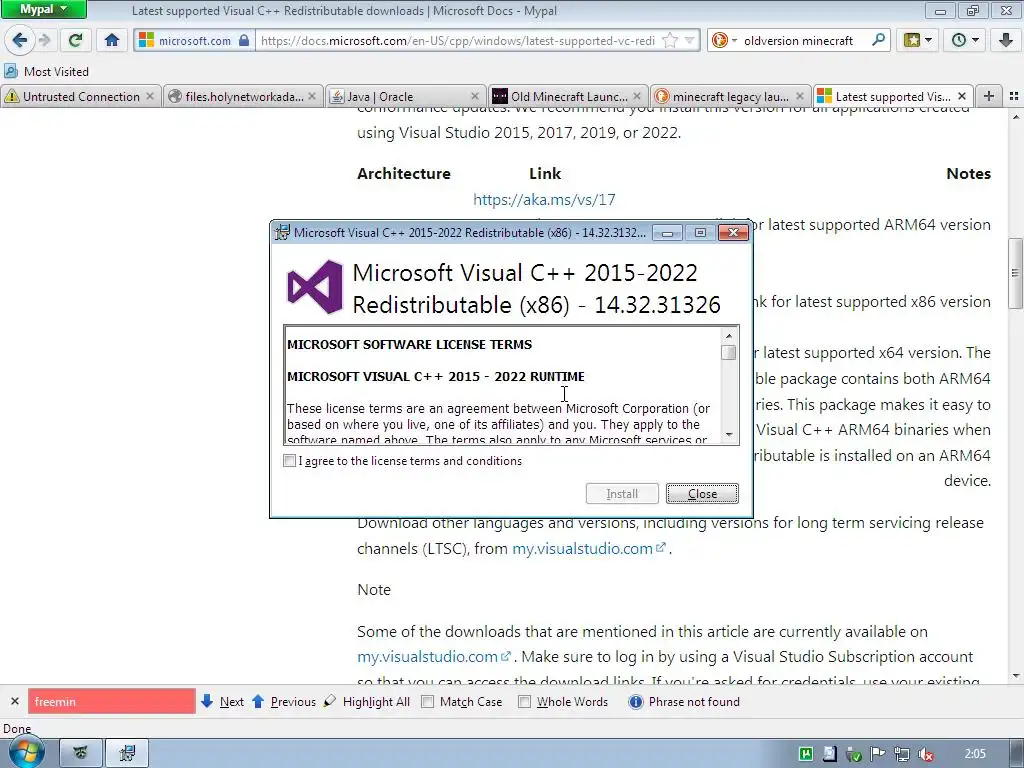Click the Windows Start orb

26,753
